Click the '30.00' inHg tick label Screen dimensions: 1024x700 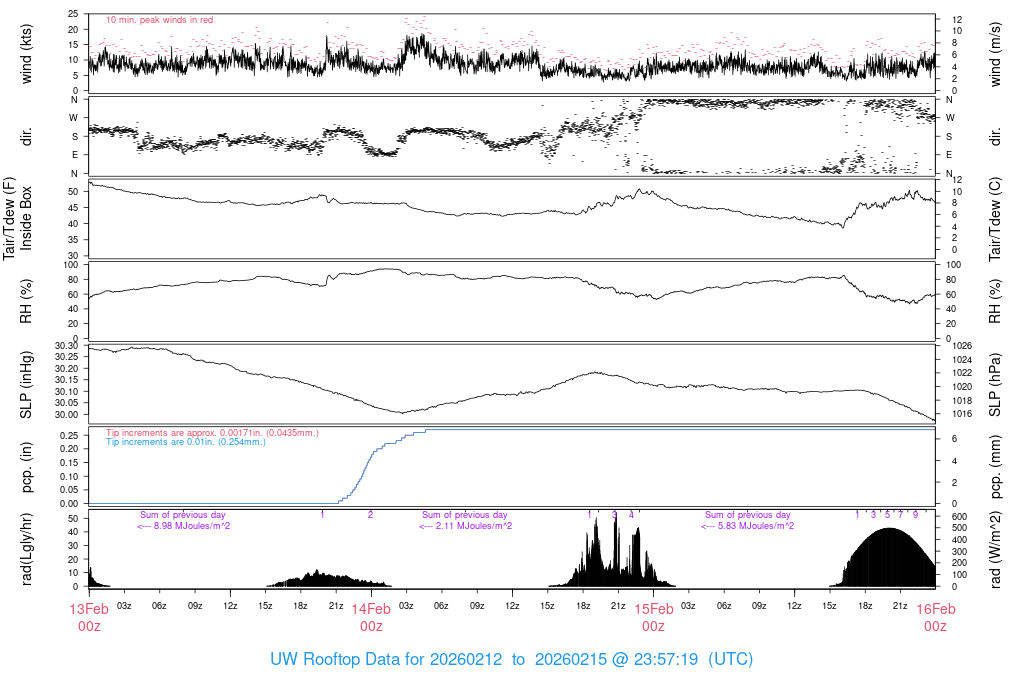[x=67, y=415]
